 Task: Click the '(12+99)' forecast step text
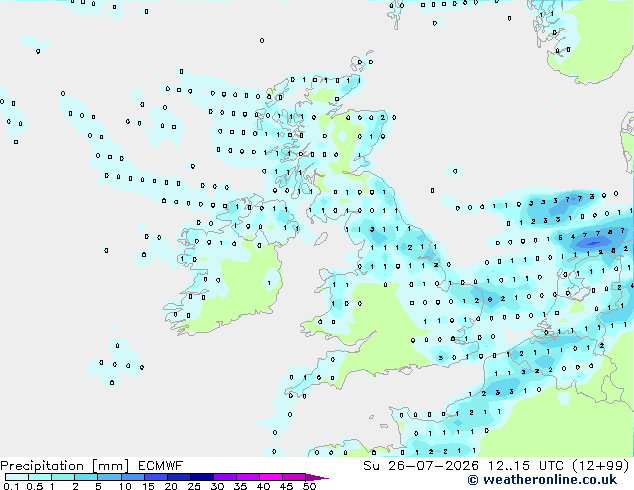tap(601, 466)
